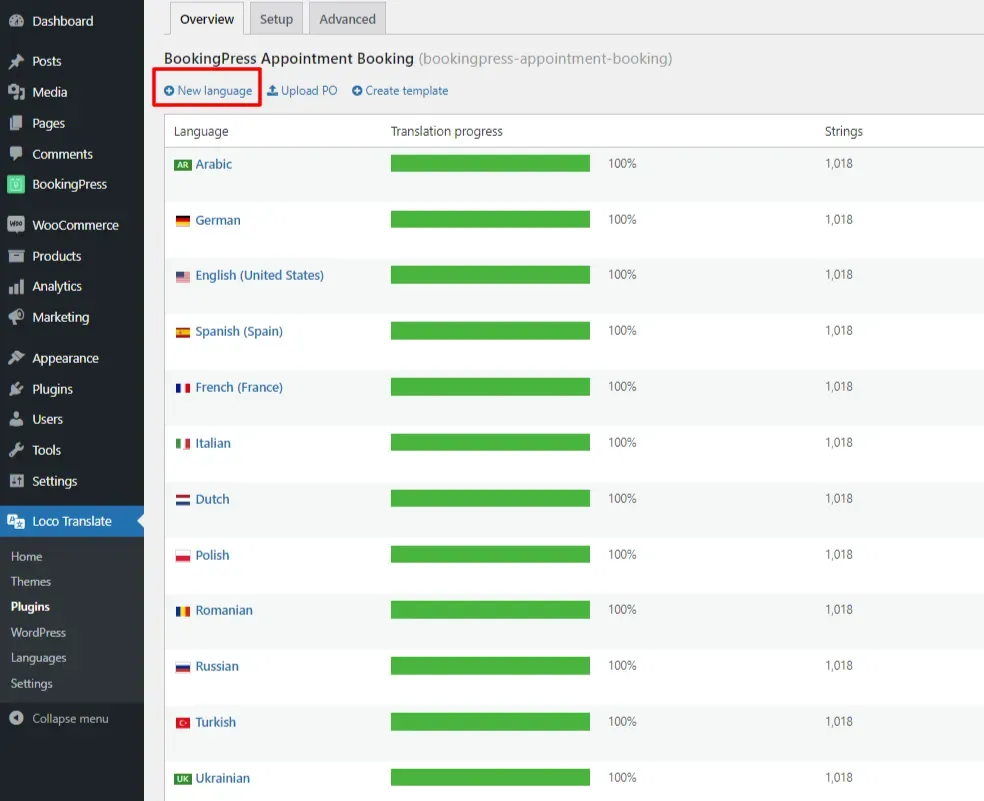Click the Marketing megaphone icon
This screenshot has width=984, height=801.
pos(16,317)
